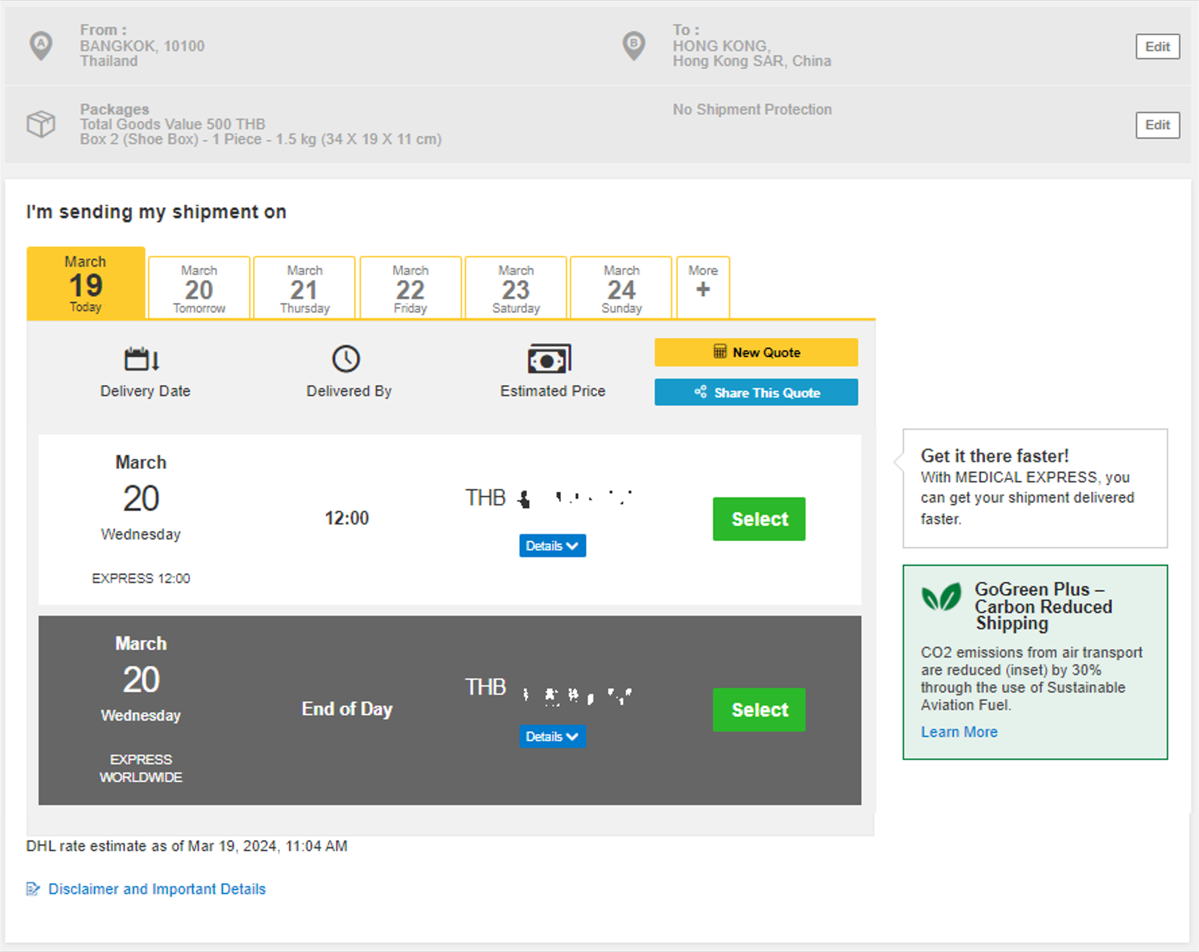Open Disclaimer and Important Details link
The image size is (1199, 952).
(x=157, y=889)
